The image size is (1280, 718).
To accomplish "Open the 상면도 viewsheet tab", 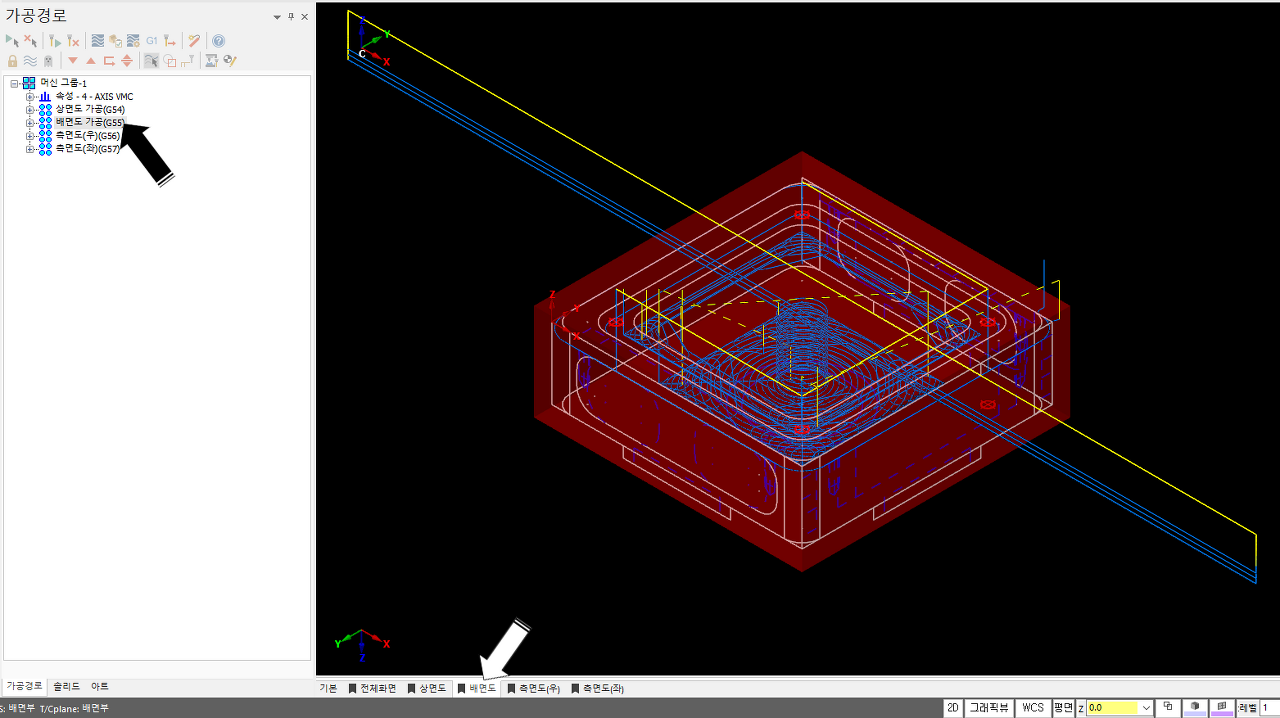I will [427, 688].
